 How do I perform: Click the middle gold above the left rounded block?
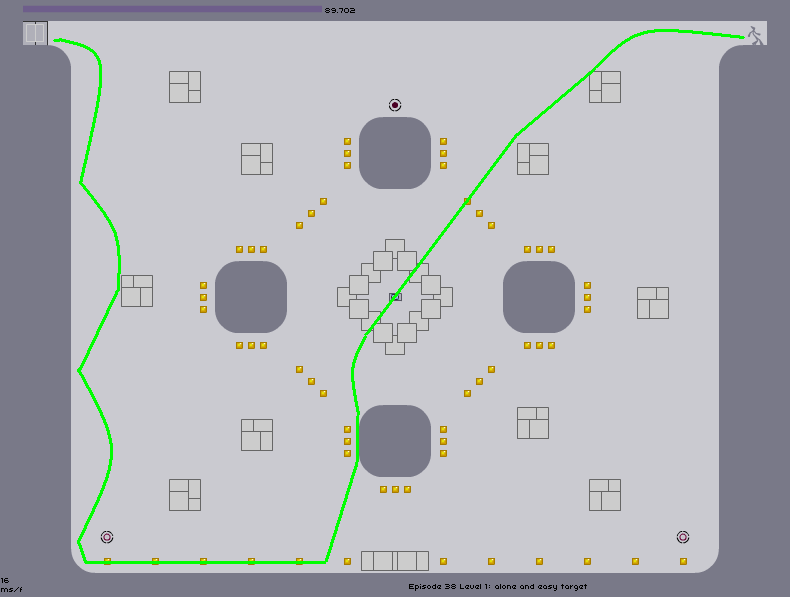pyautogui.click(x=251, y=249)
